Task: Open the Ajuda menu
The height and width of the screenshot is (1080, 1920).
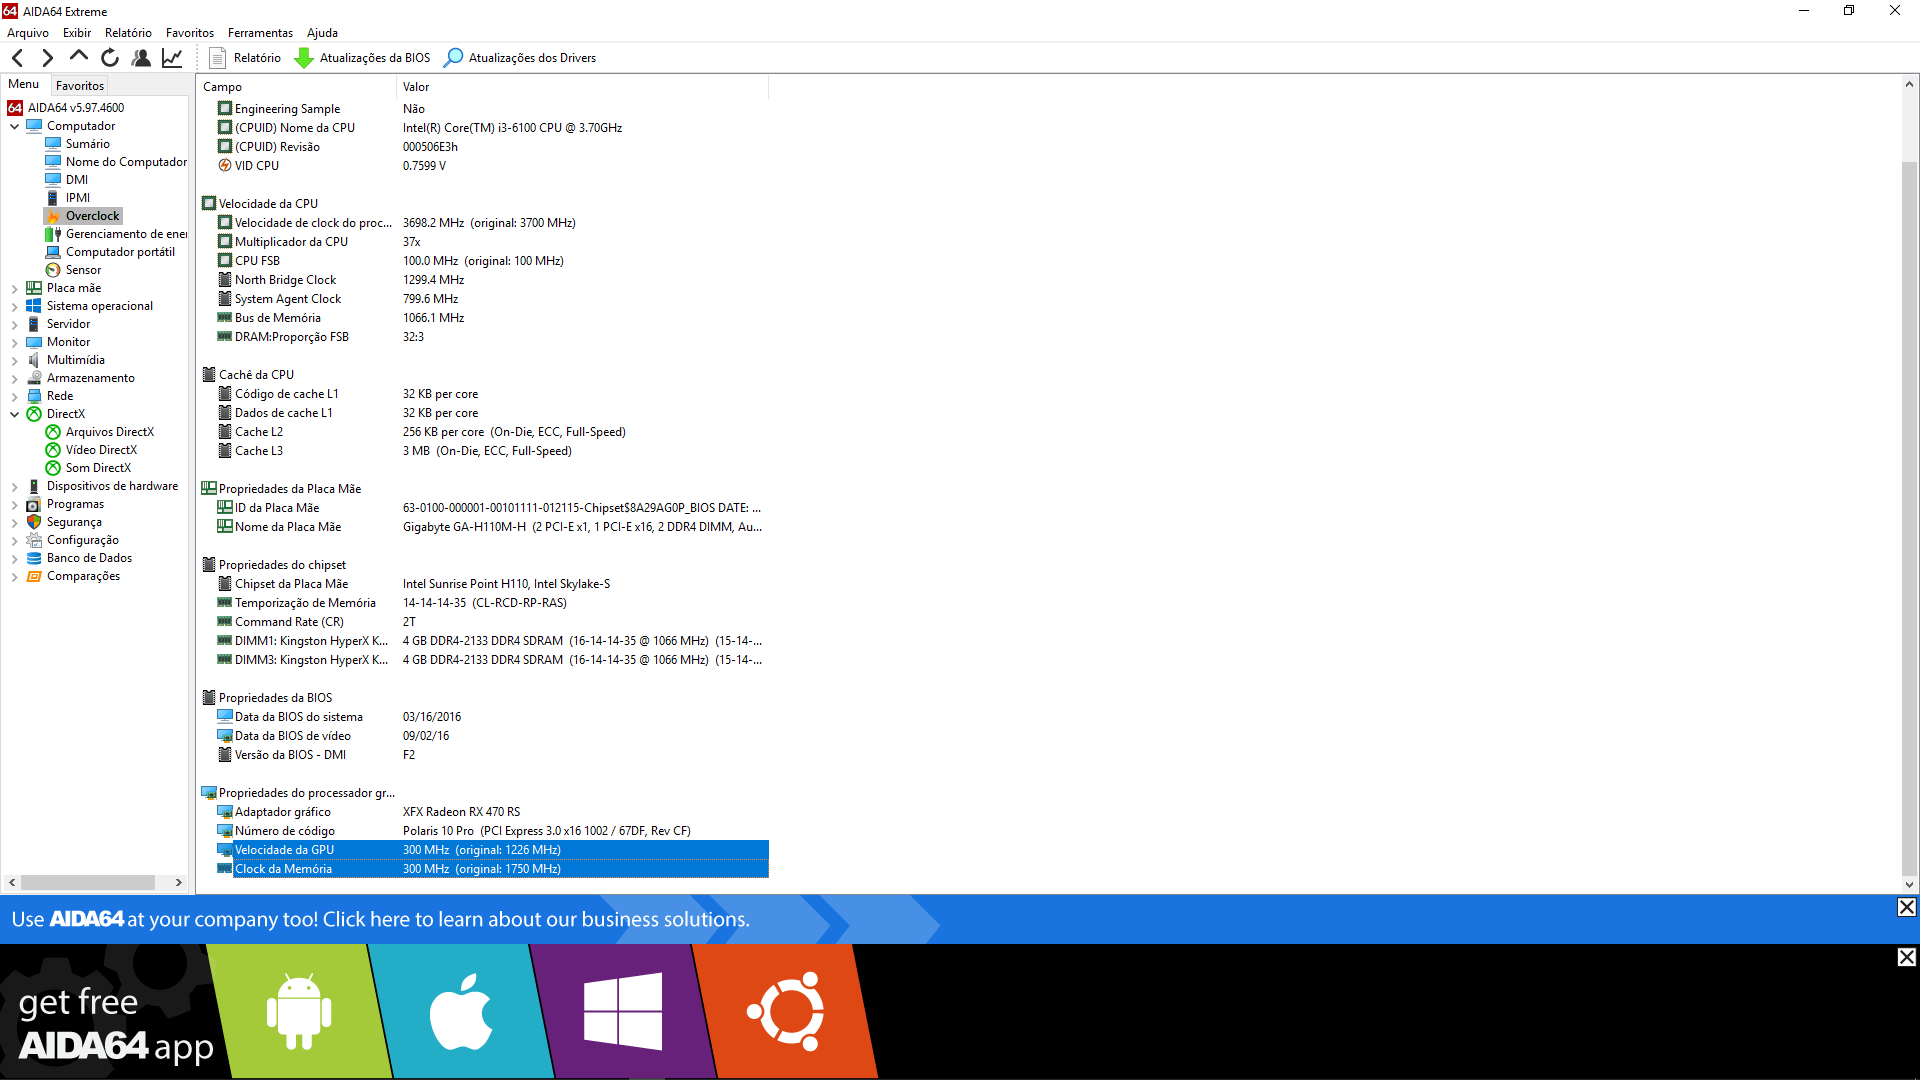Action: click(x=322, y=33)
